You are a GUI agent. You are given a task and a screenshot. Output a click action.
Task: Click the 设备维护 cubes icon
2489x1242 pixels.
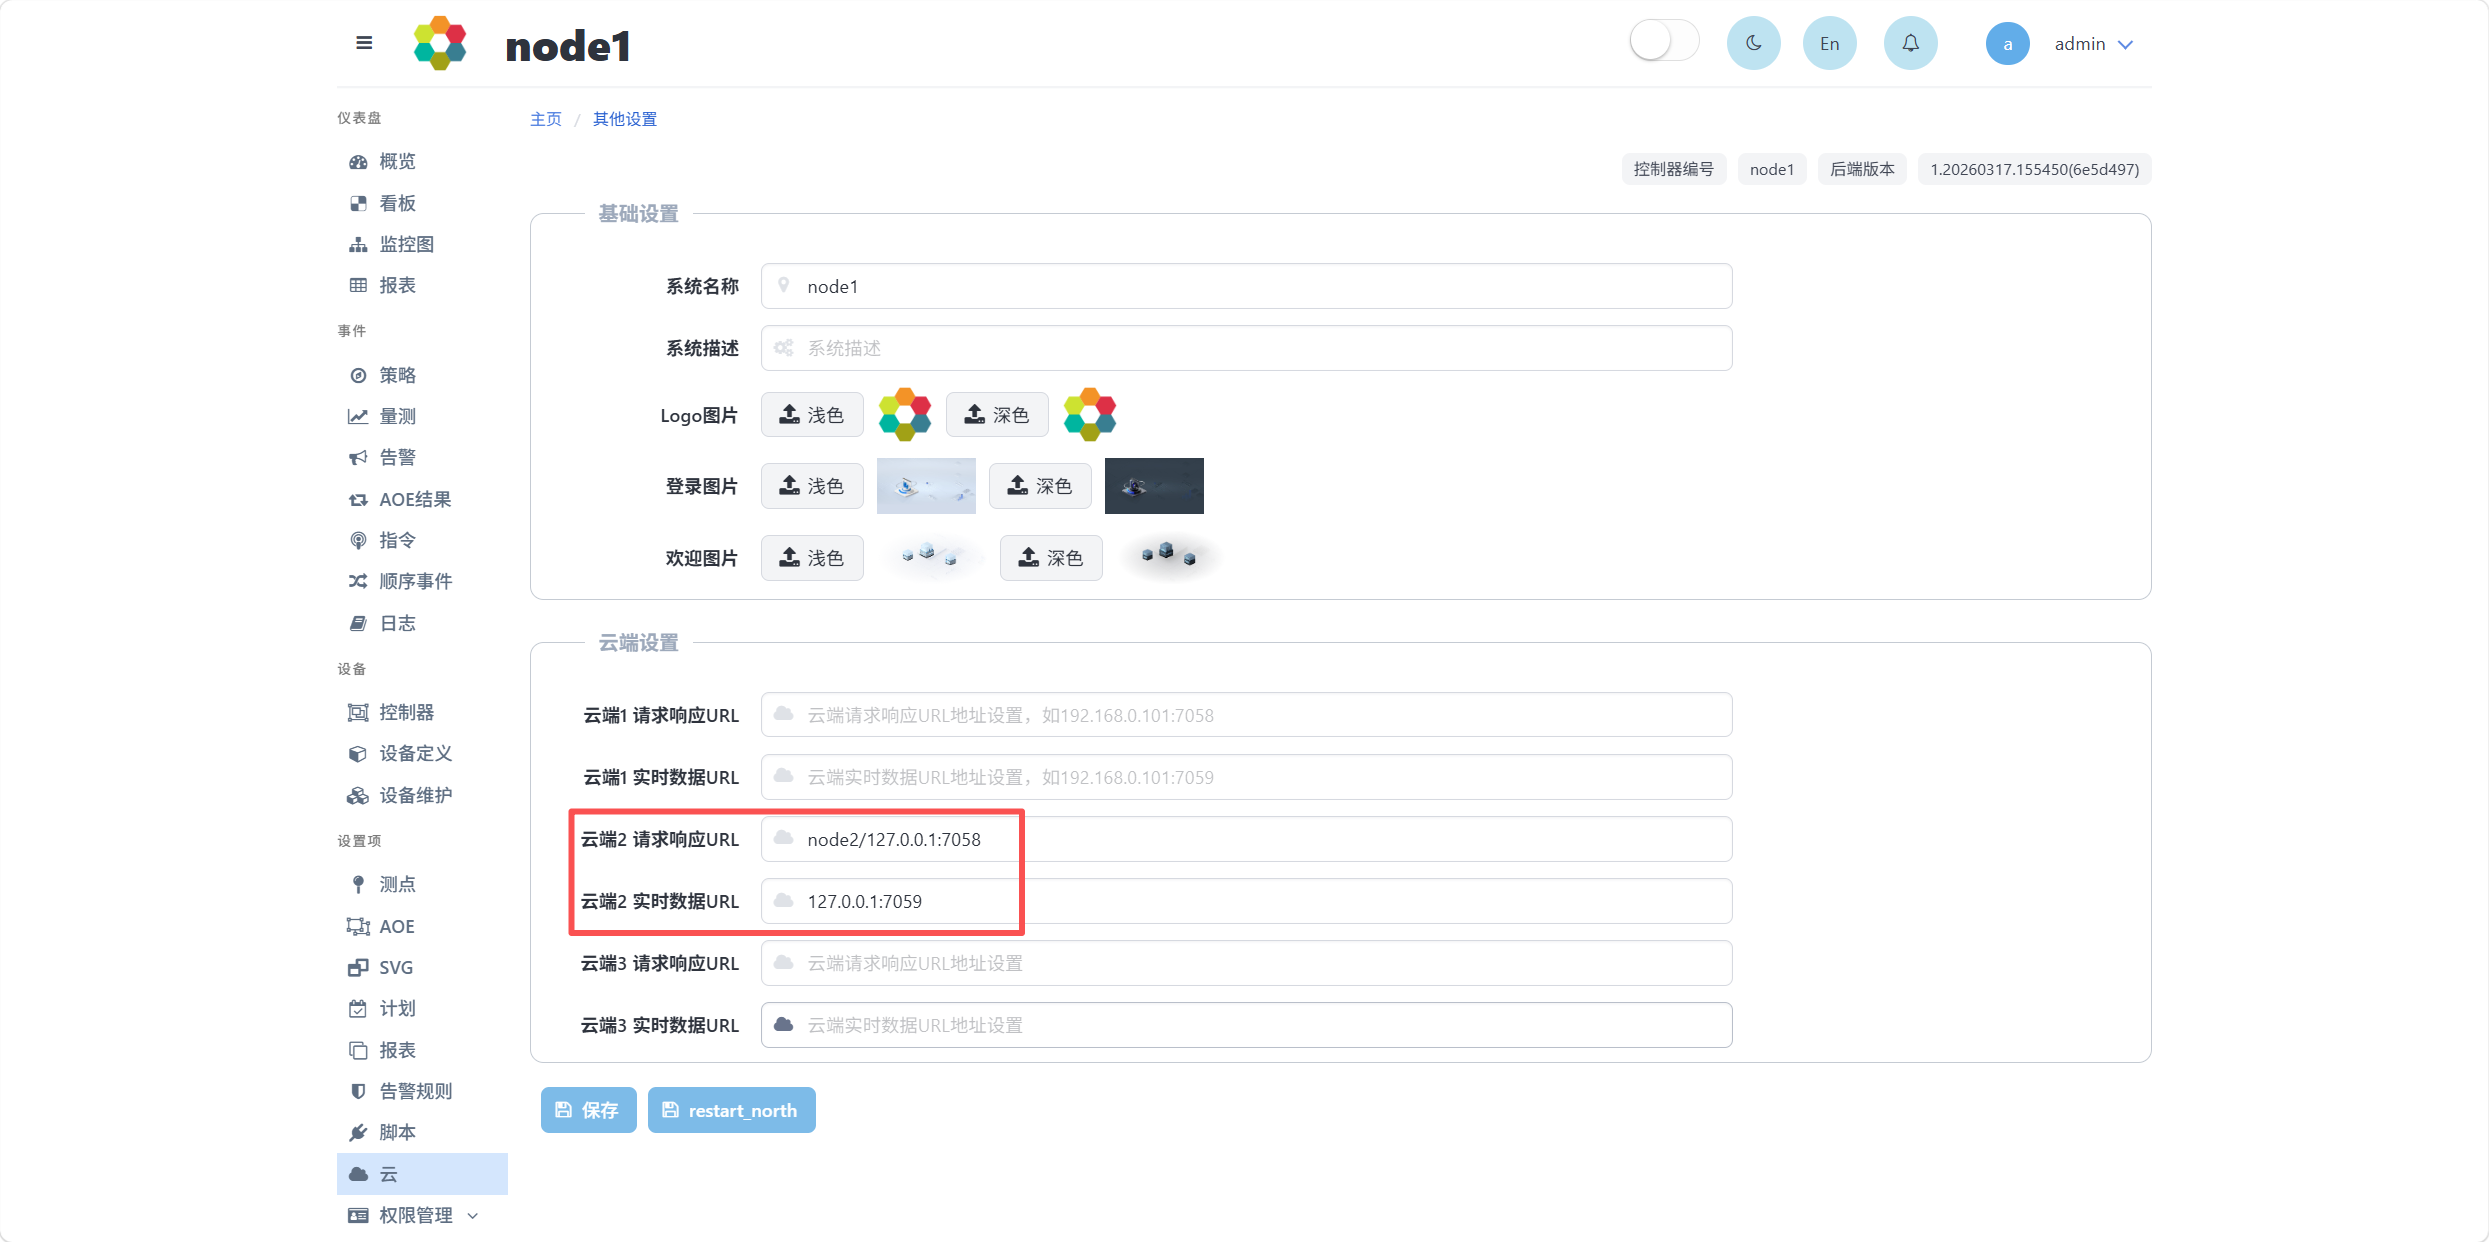coord(358,795)
